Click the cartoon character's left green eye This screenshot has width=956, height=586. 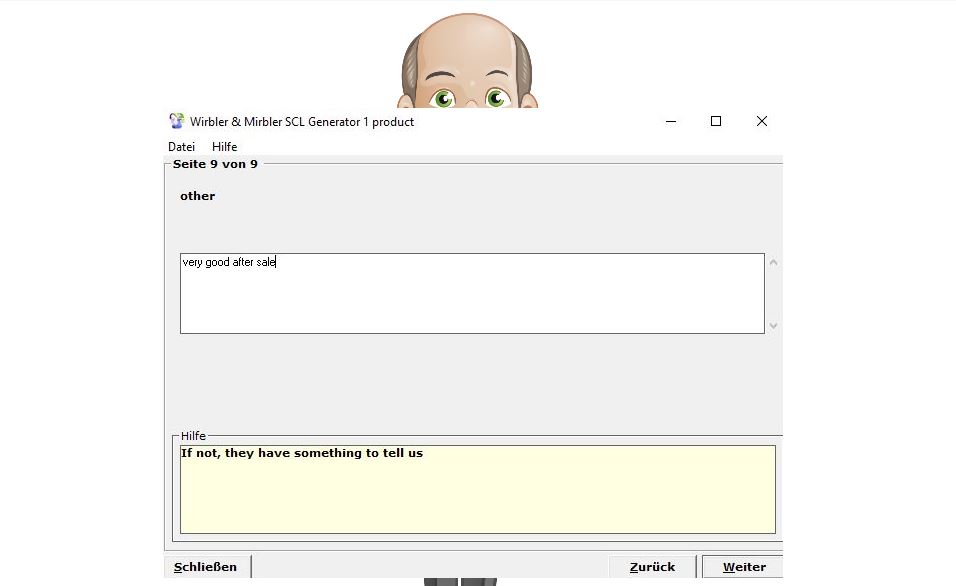(x=444, y=98)
